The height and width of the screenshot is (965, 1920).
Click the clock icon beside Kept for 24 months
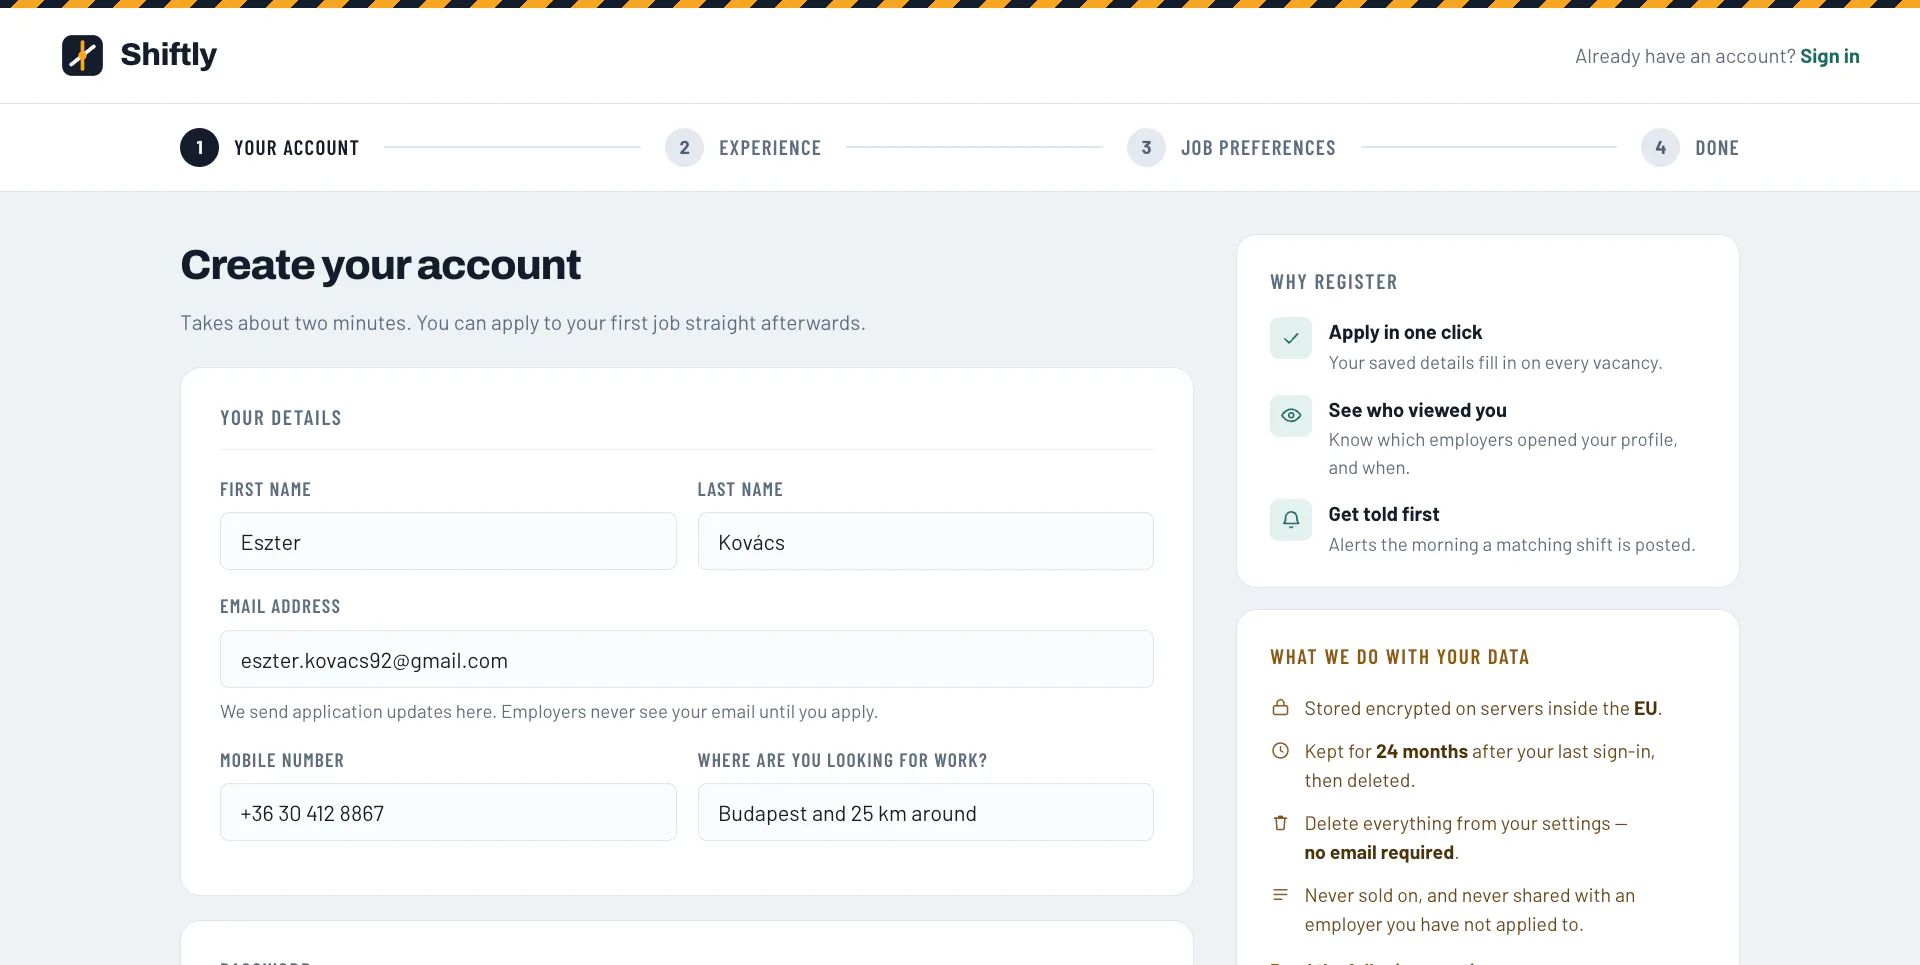pyautogui.click(x=1280, y=751)
